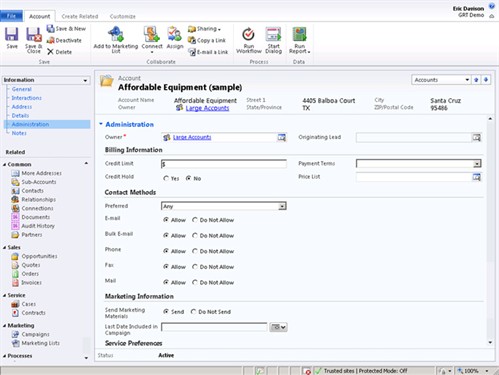Jump to the General section
This screenshot has height=375, width=499.
point(22,89)
